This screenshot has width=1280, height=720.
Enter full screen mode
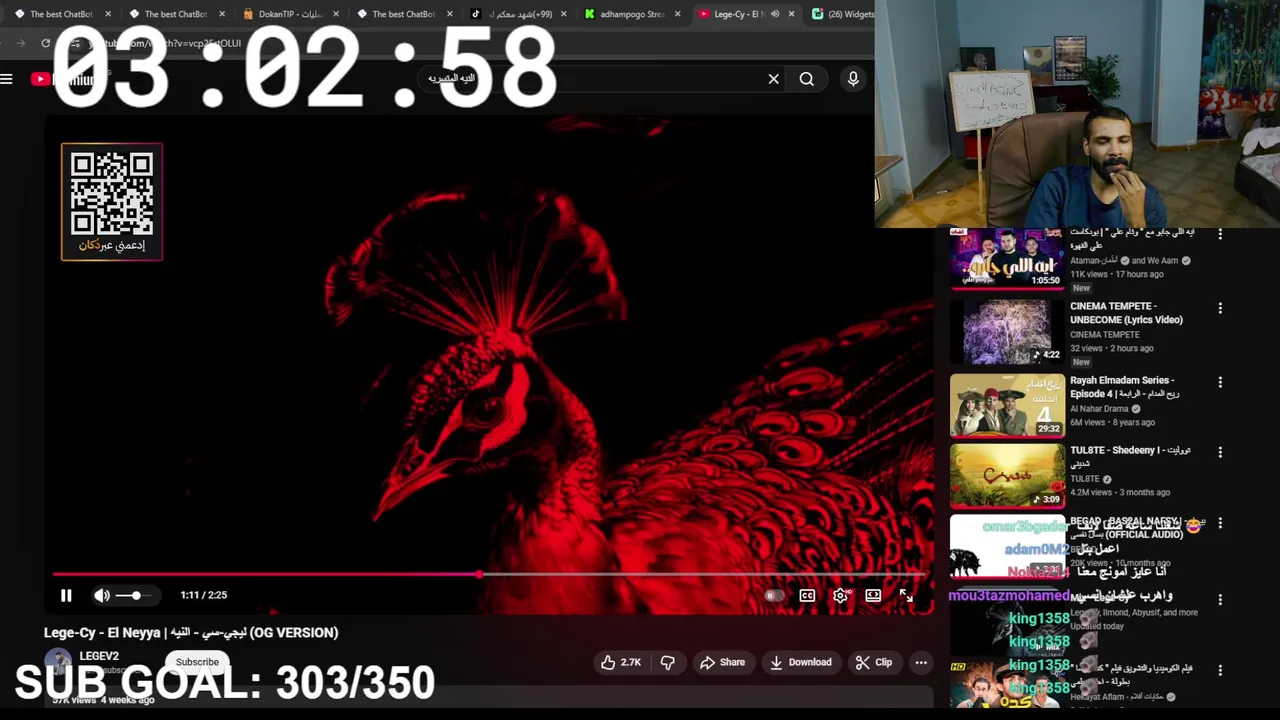(x=906, y=595)
